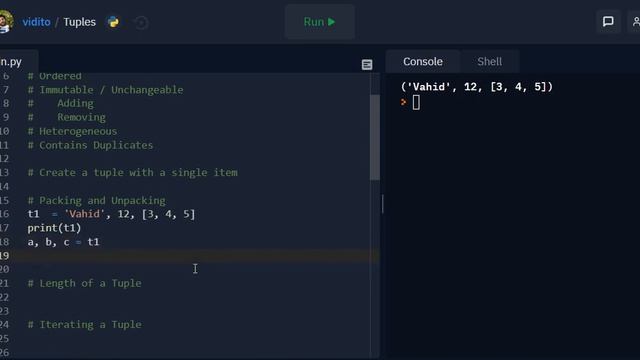Viewport: 640px width, 360px height.
Task: Switch to the Shell tab
Action: [489, 62]
